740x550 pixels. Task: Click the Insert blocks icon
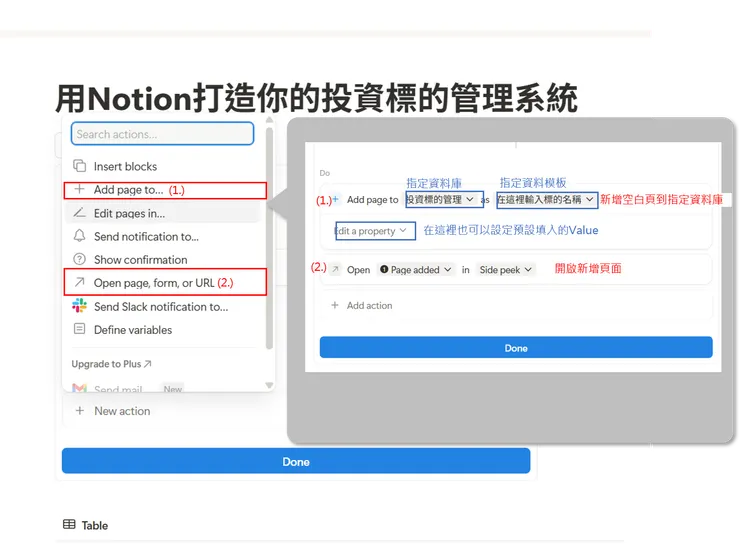79,166
